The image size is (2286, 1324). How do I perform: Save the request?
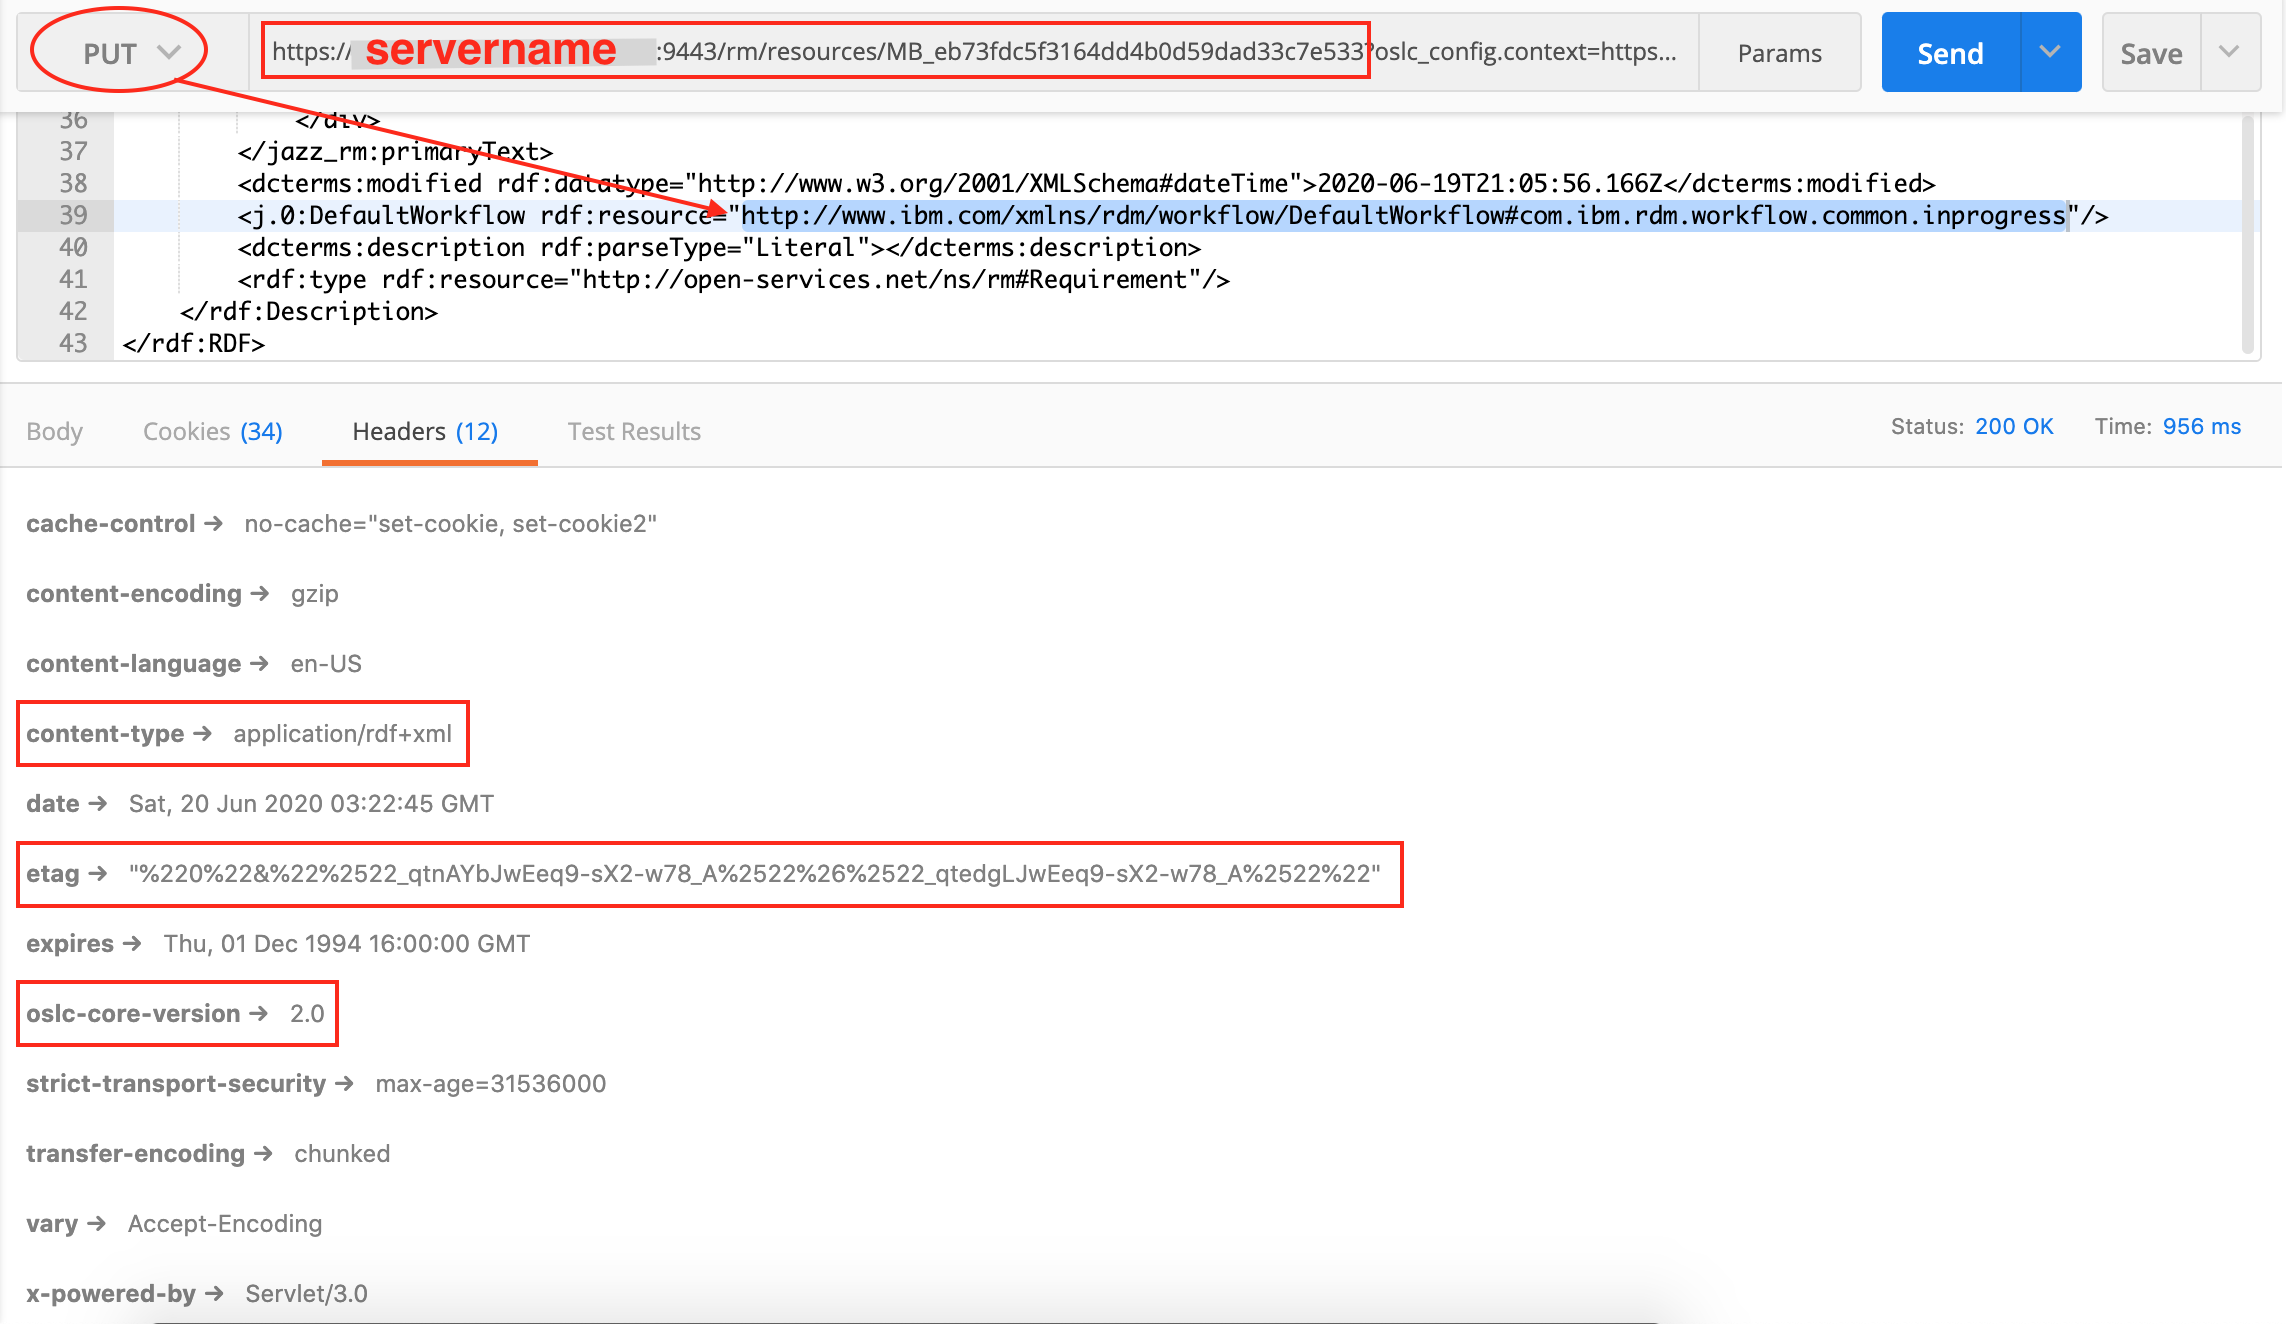[2151, 53]
